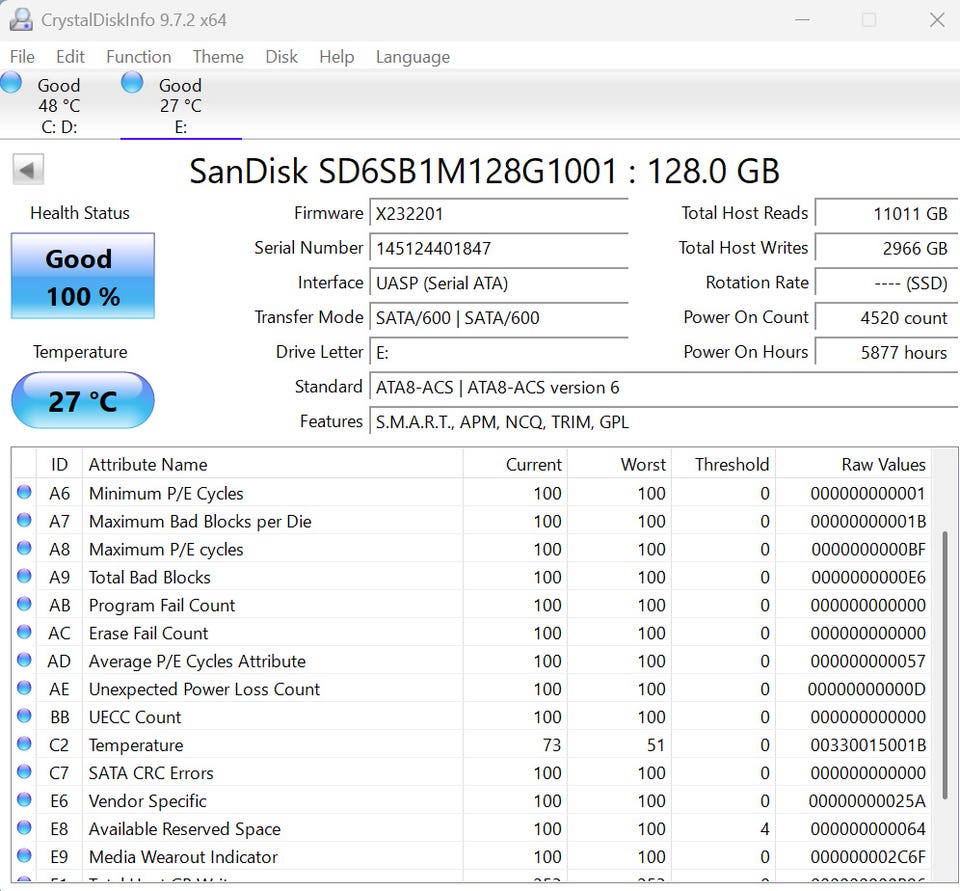This screenshot has height=891, width=960.
Task: Click status dot for Media Wearout Indicator
Action: click(x=24, y=856)
